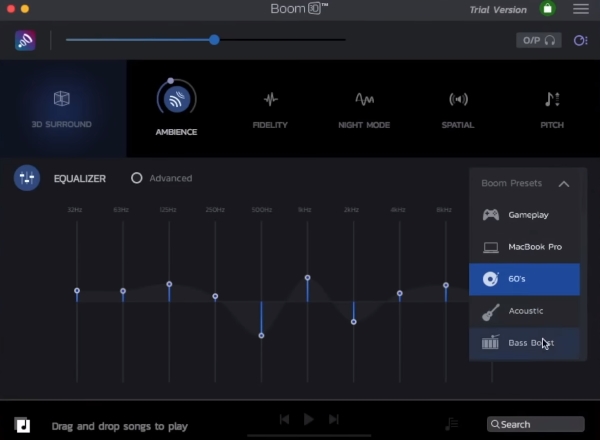Toggle the Equalizer power icon

27,178
